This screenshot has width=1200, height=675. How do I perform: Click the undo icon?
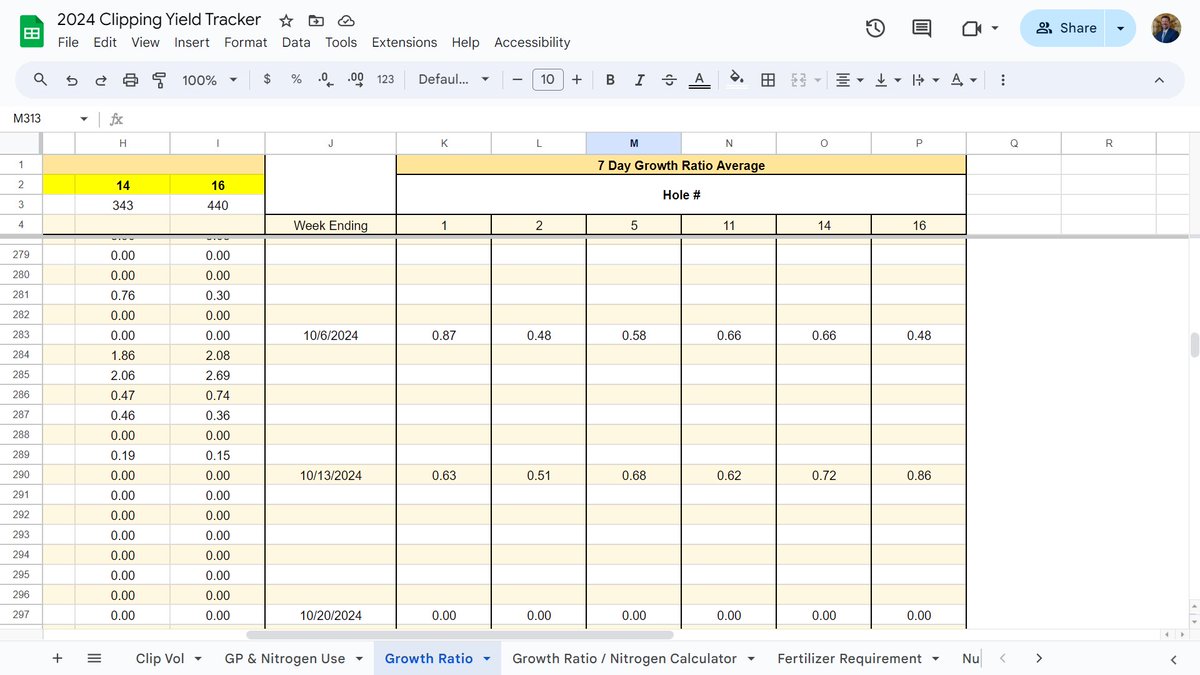(x=71, y=79)
